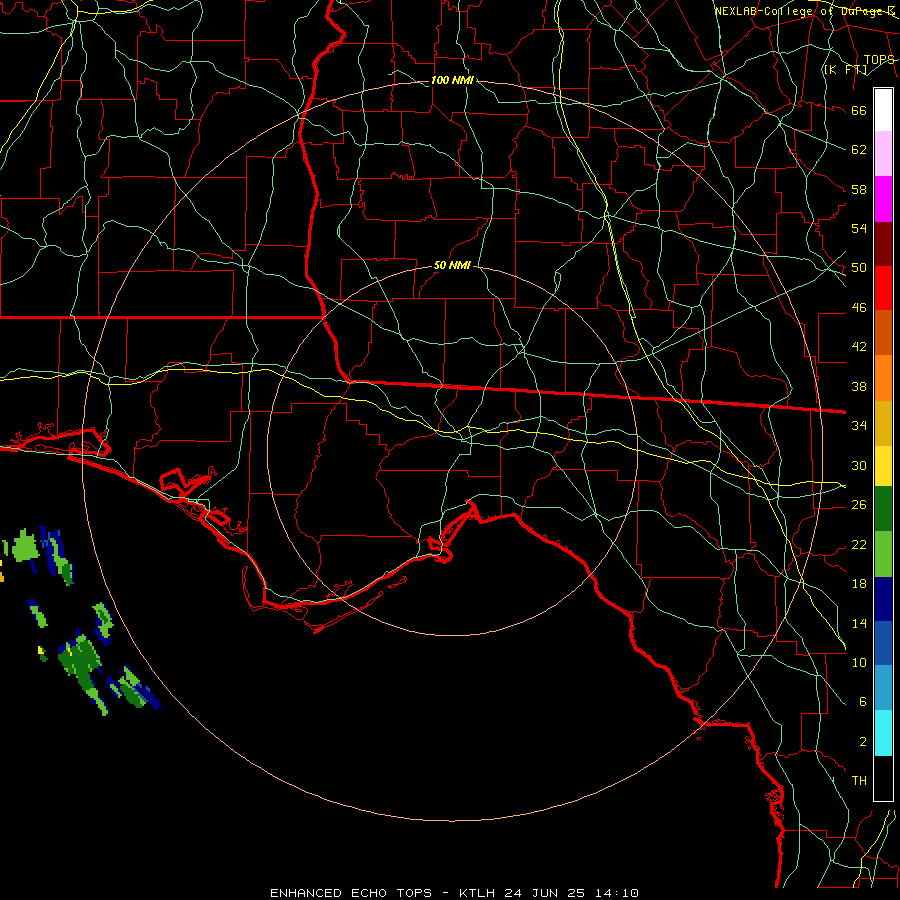
Task: Click the legend value 26
Action: pos(859,505)
